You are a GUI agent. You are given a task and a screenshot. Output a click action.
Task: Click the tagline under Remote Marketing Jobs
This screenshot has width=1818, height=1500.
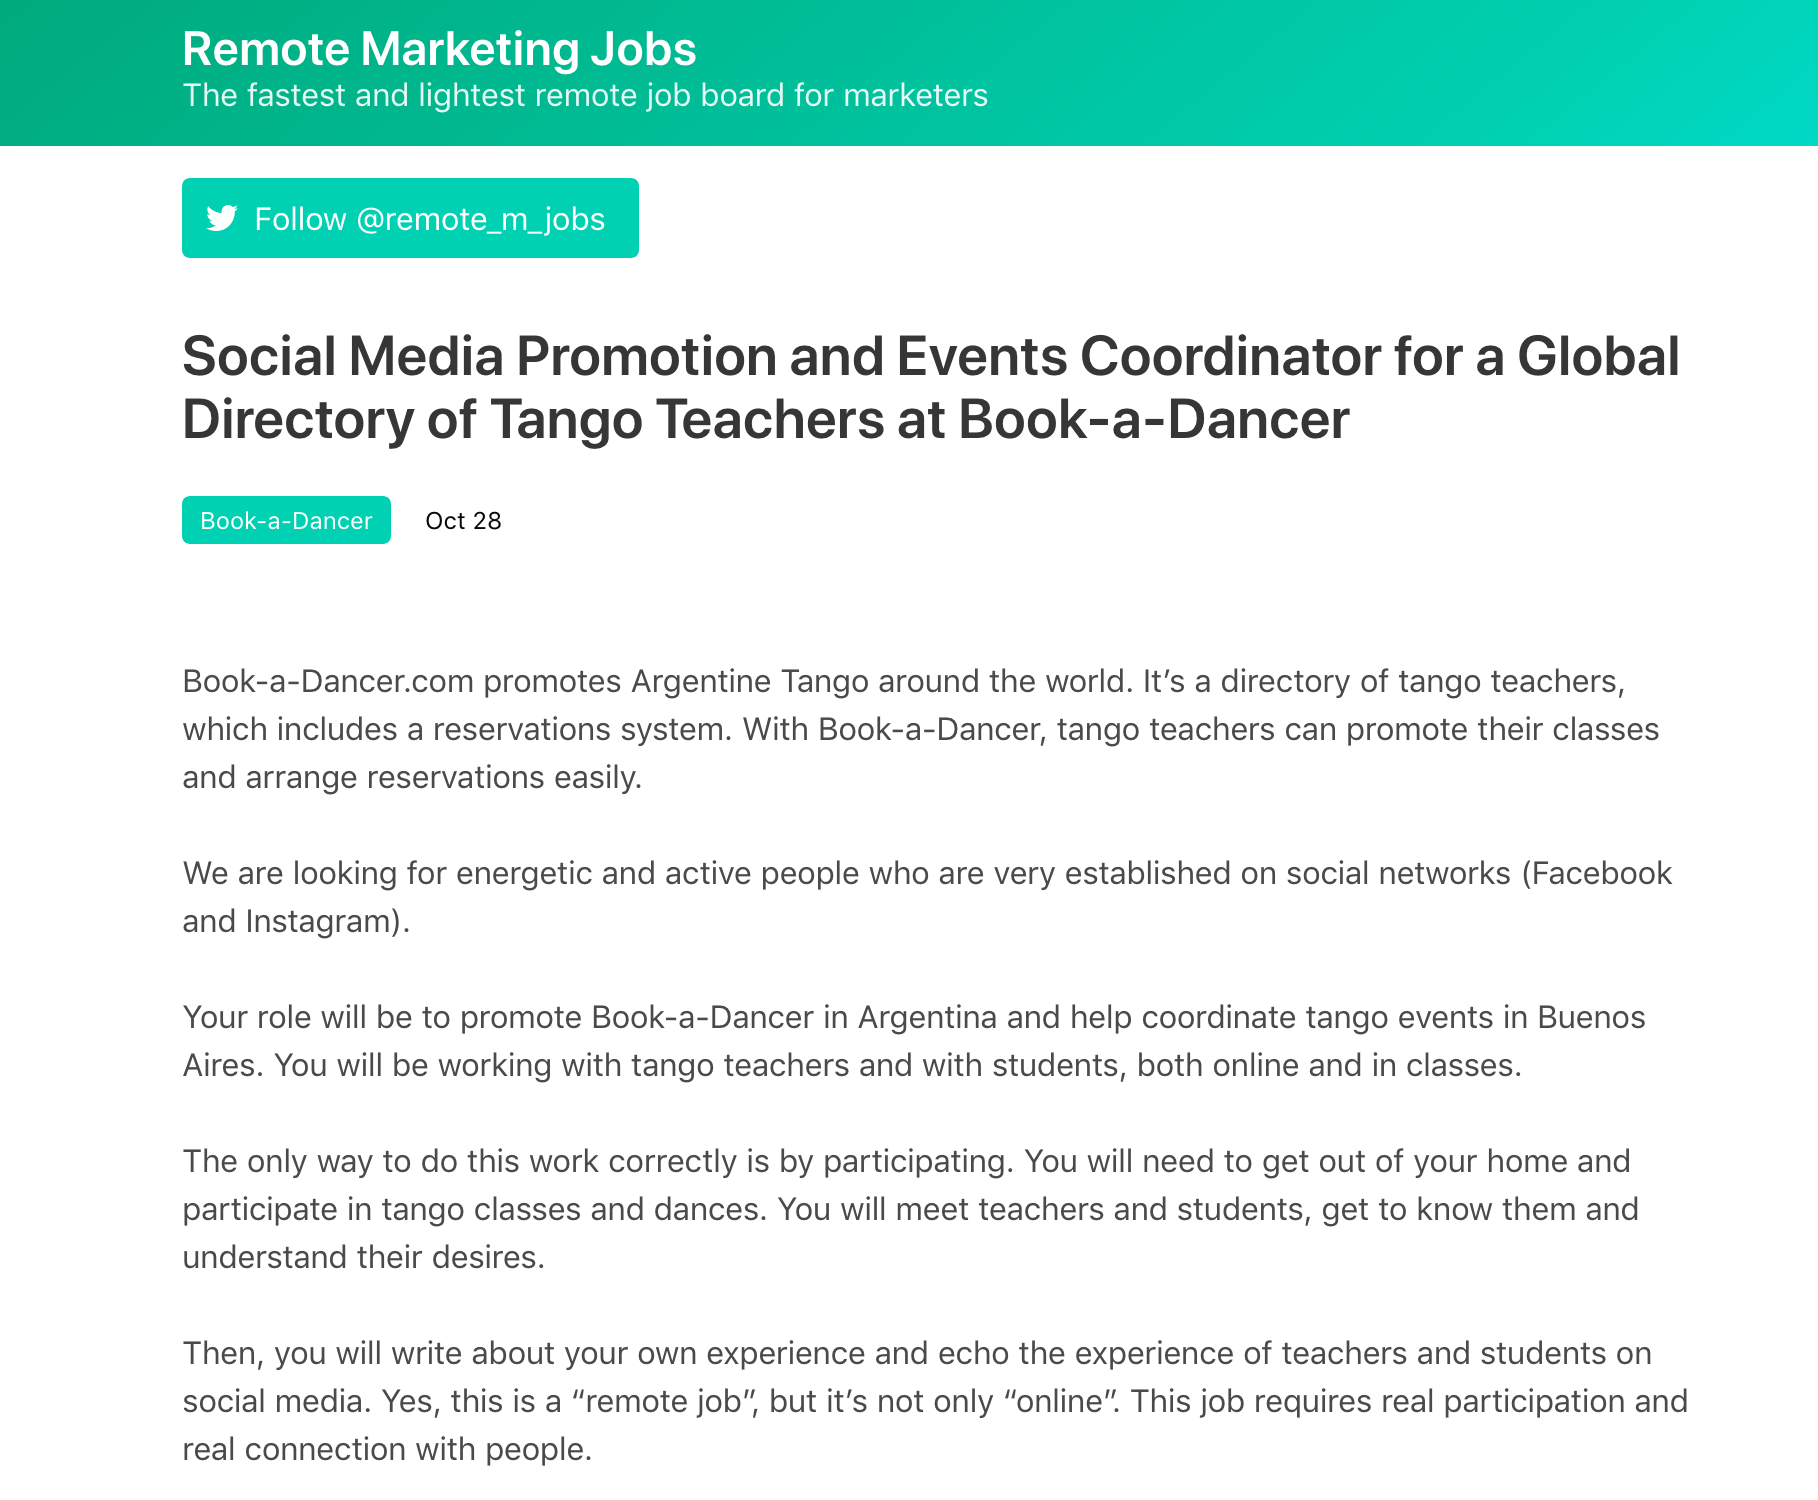click(x=585, y=95)
